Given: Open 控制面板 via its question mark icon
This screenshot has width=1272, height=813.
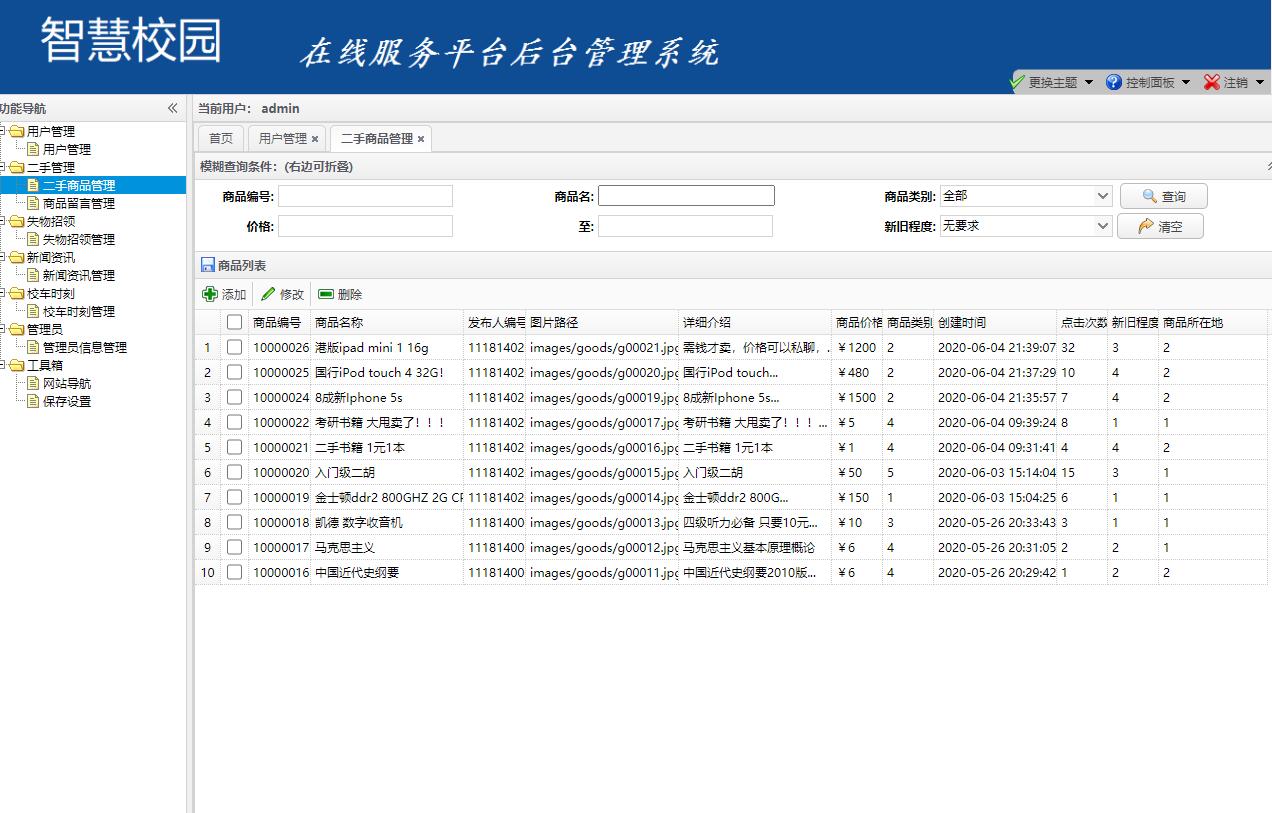Looking at the screenshot, I should click(1113, 83).
